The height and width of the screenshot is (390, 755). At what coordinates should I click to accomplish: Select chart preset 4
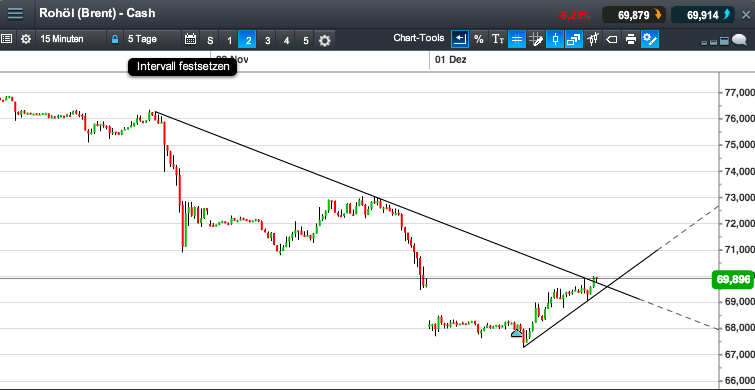286,40
